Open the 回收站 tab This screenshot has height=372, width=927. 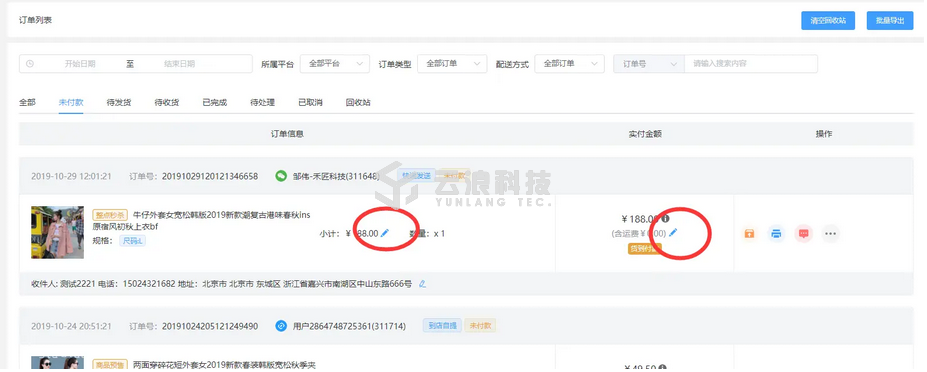[358, 102]
